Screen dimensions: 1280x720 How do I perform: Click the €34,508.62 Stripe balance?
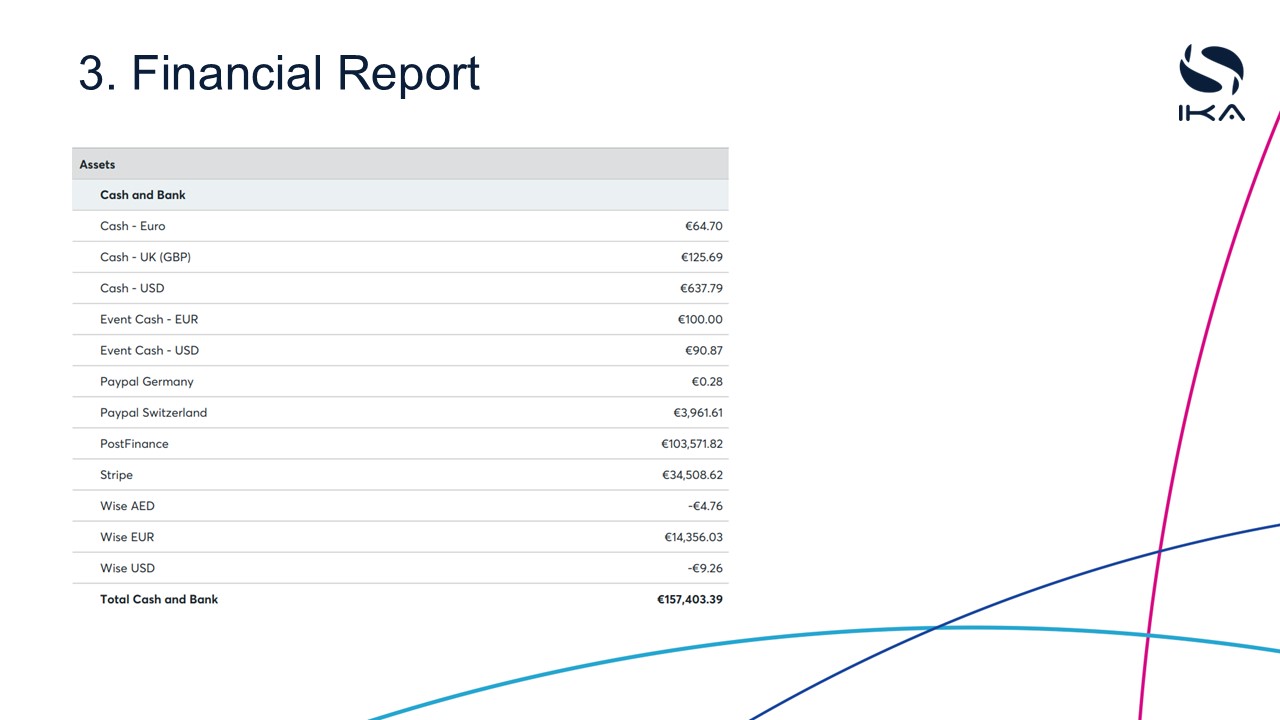tap(692, 475)
